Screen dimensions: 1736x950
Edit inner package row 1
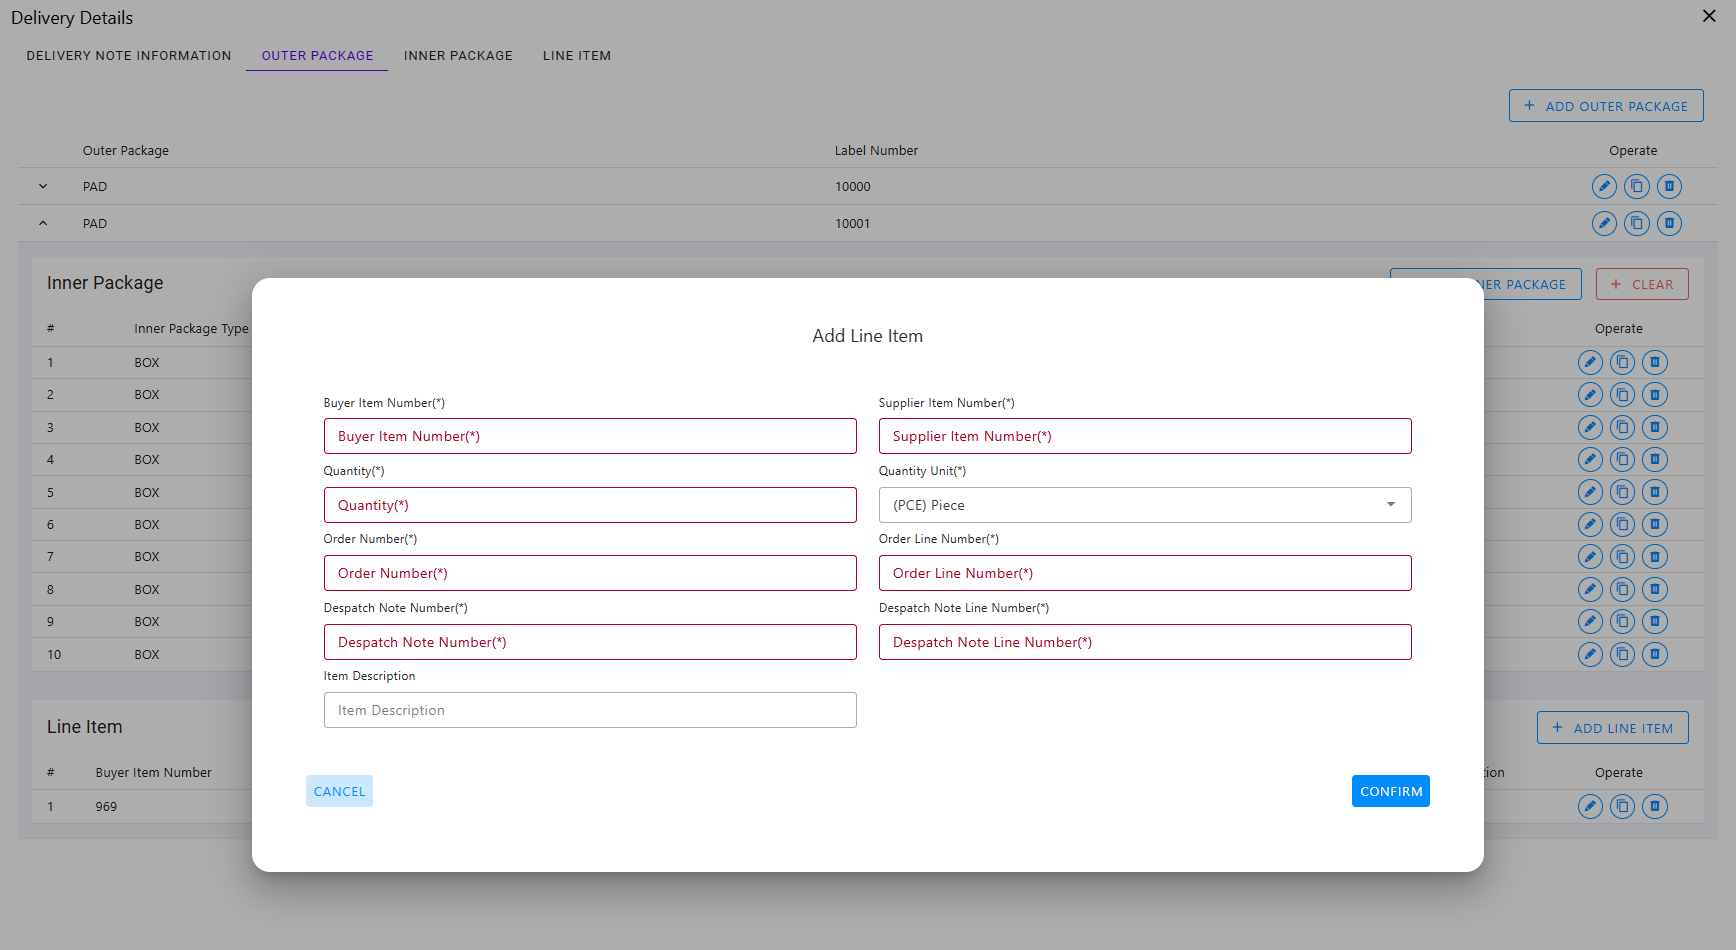point(1589,362)
